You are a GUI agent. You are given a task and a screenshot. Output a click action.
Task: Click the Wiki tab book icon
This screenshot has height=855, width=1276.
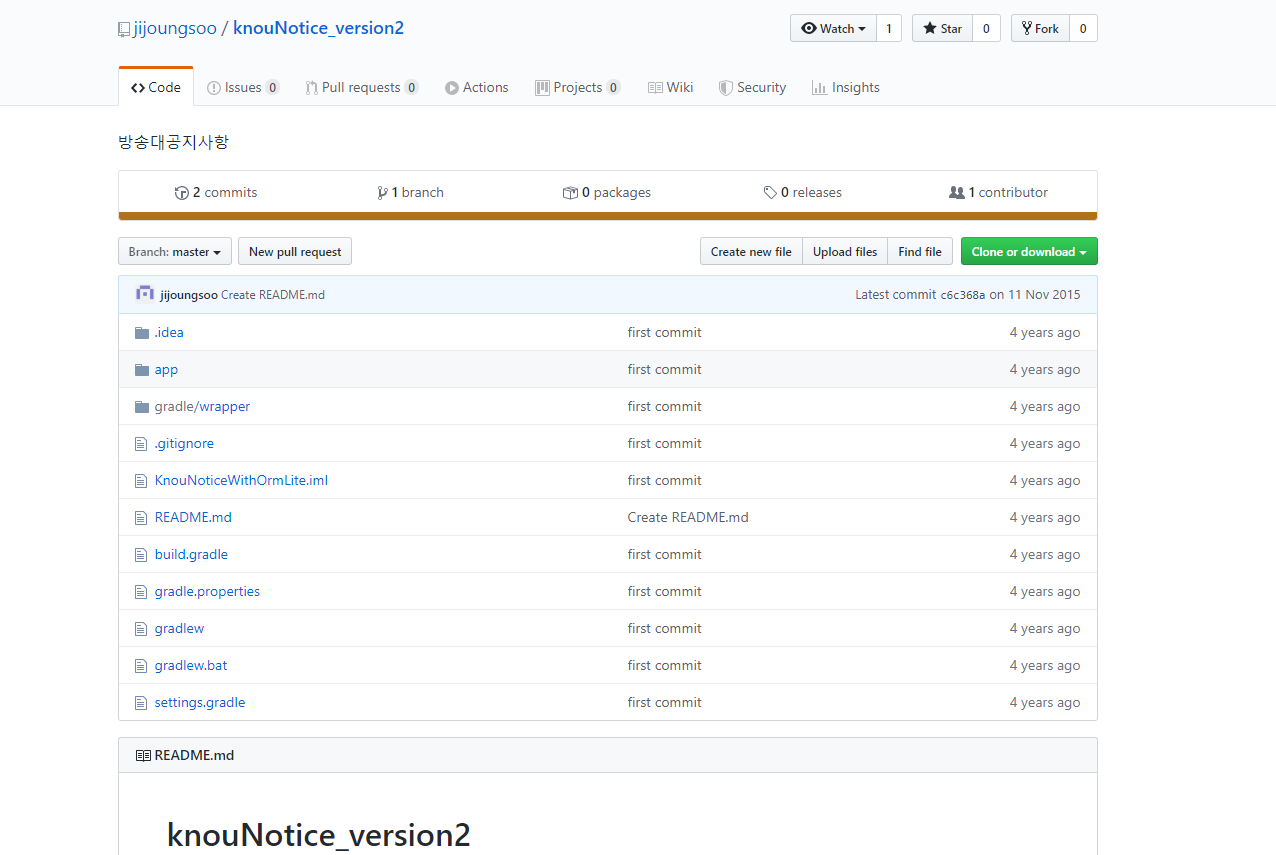pyautogui.click(x=655, y=88)
